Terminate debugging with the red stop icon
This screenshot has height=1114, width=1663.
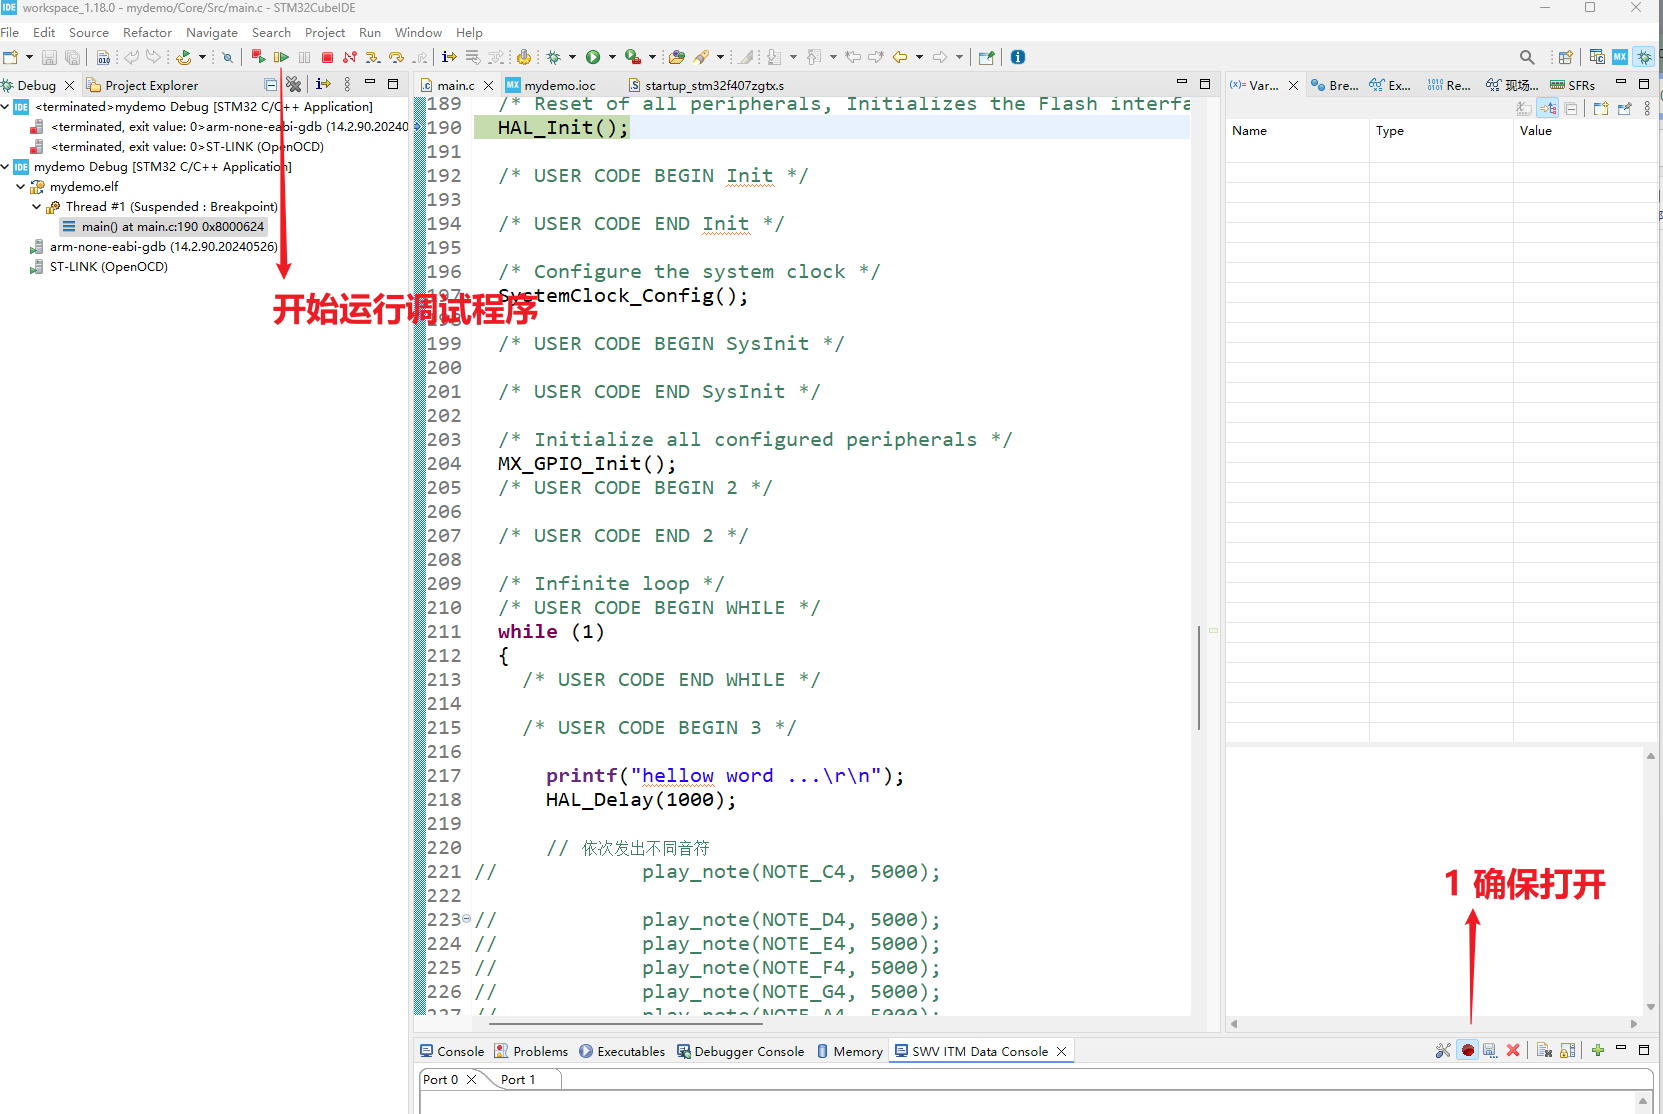point(327,57)
